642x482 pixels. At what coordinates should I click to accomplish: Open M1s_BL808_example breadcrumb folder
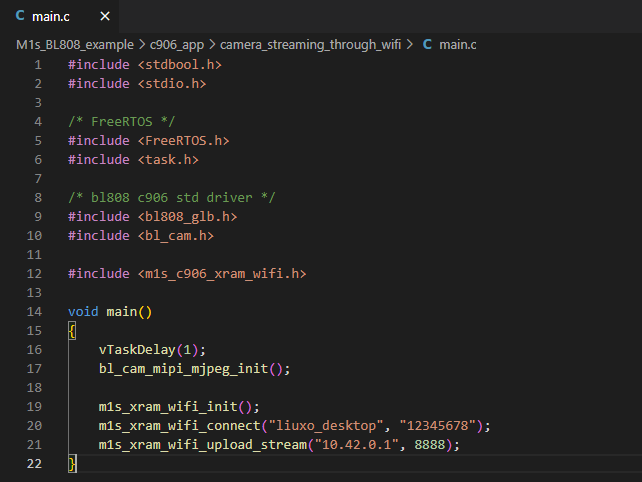[x=75, y=45]
